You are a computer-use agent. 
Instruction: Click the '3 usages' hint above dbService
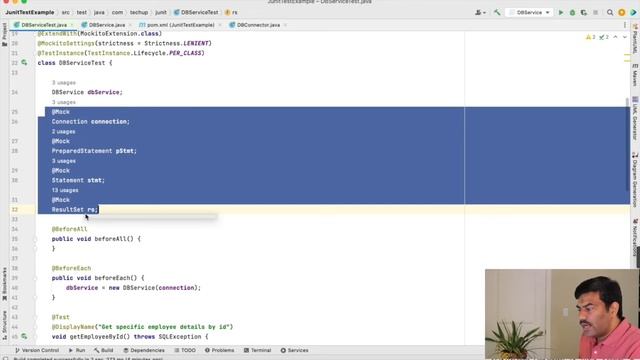coord(64,82)
